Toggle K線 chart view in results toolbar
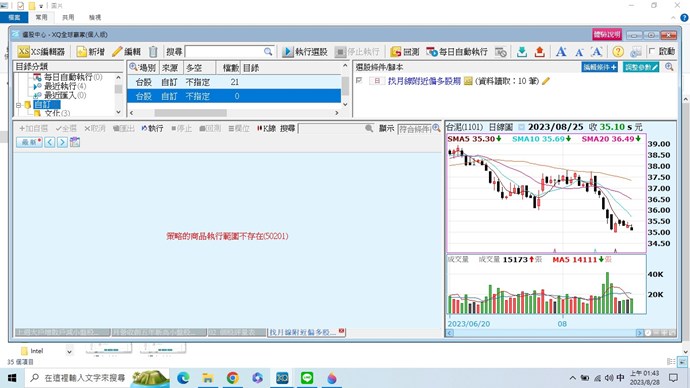This screenshot has width=690, height=388. click(266, 128)
